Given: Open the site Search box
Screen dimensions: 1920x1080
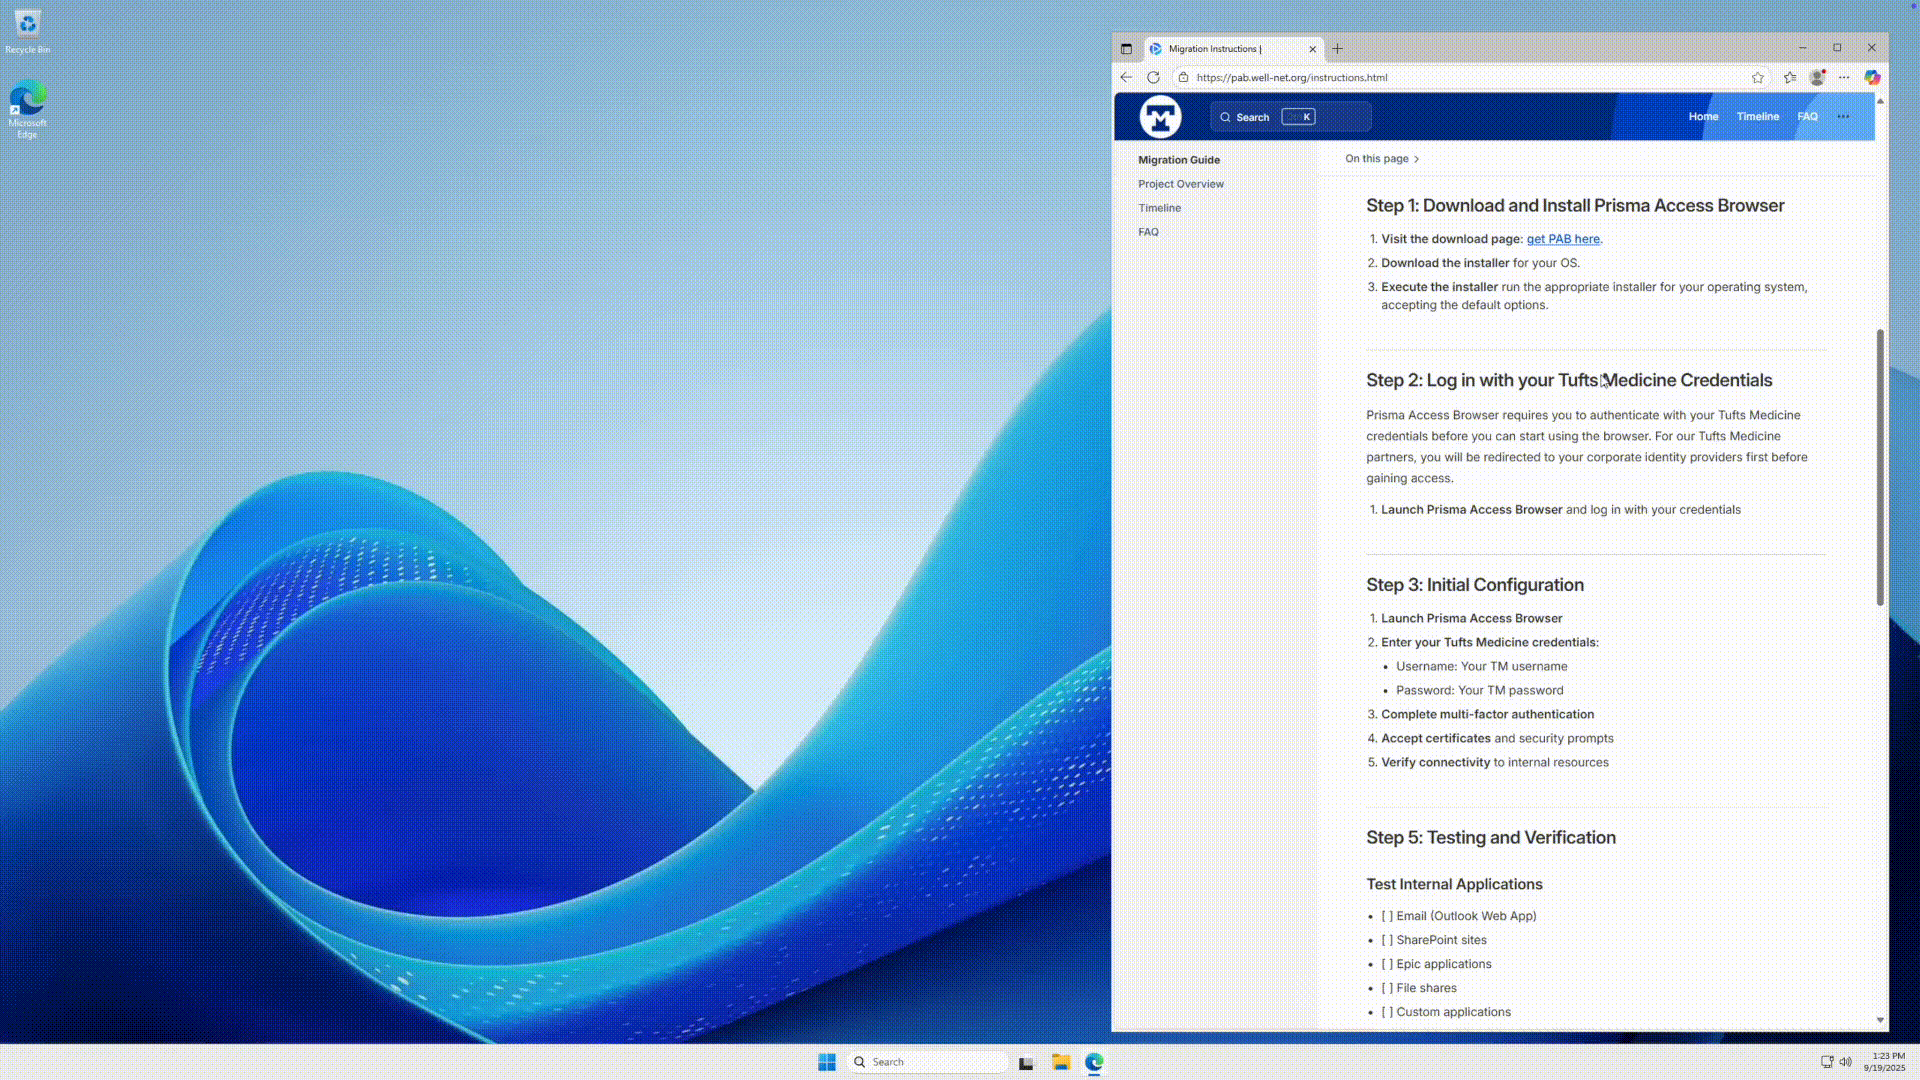Looking at the screenshot, I should pos(1290,116).
